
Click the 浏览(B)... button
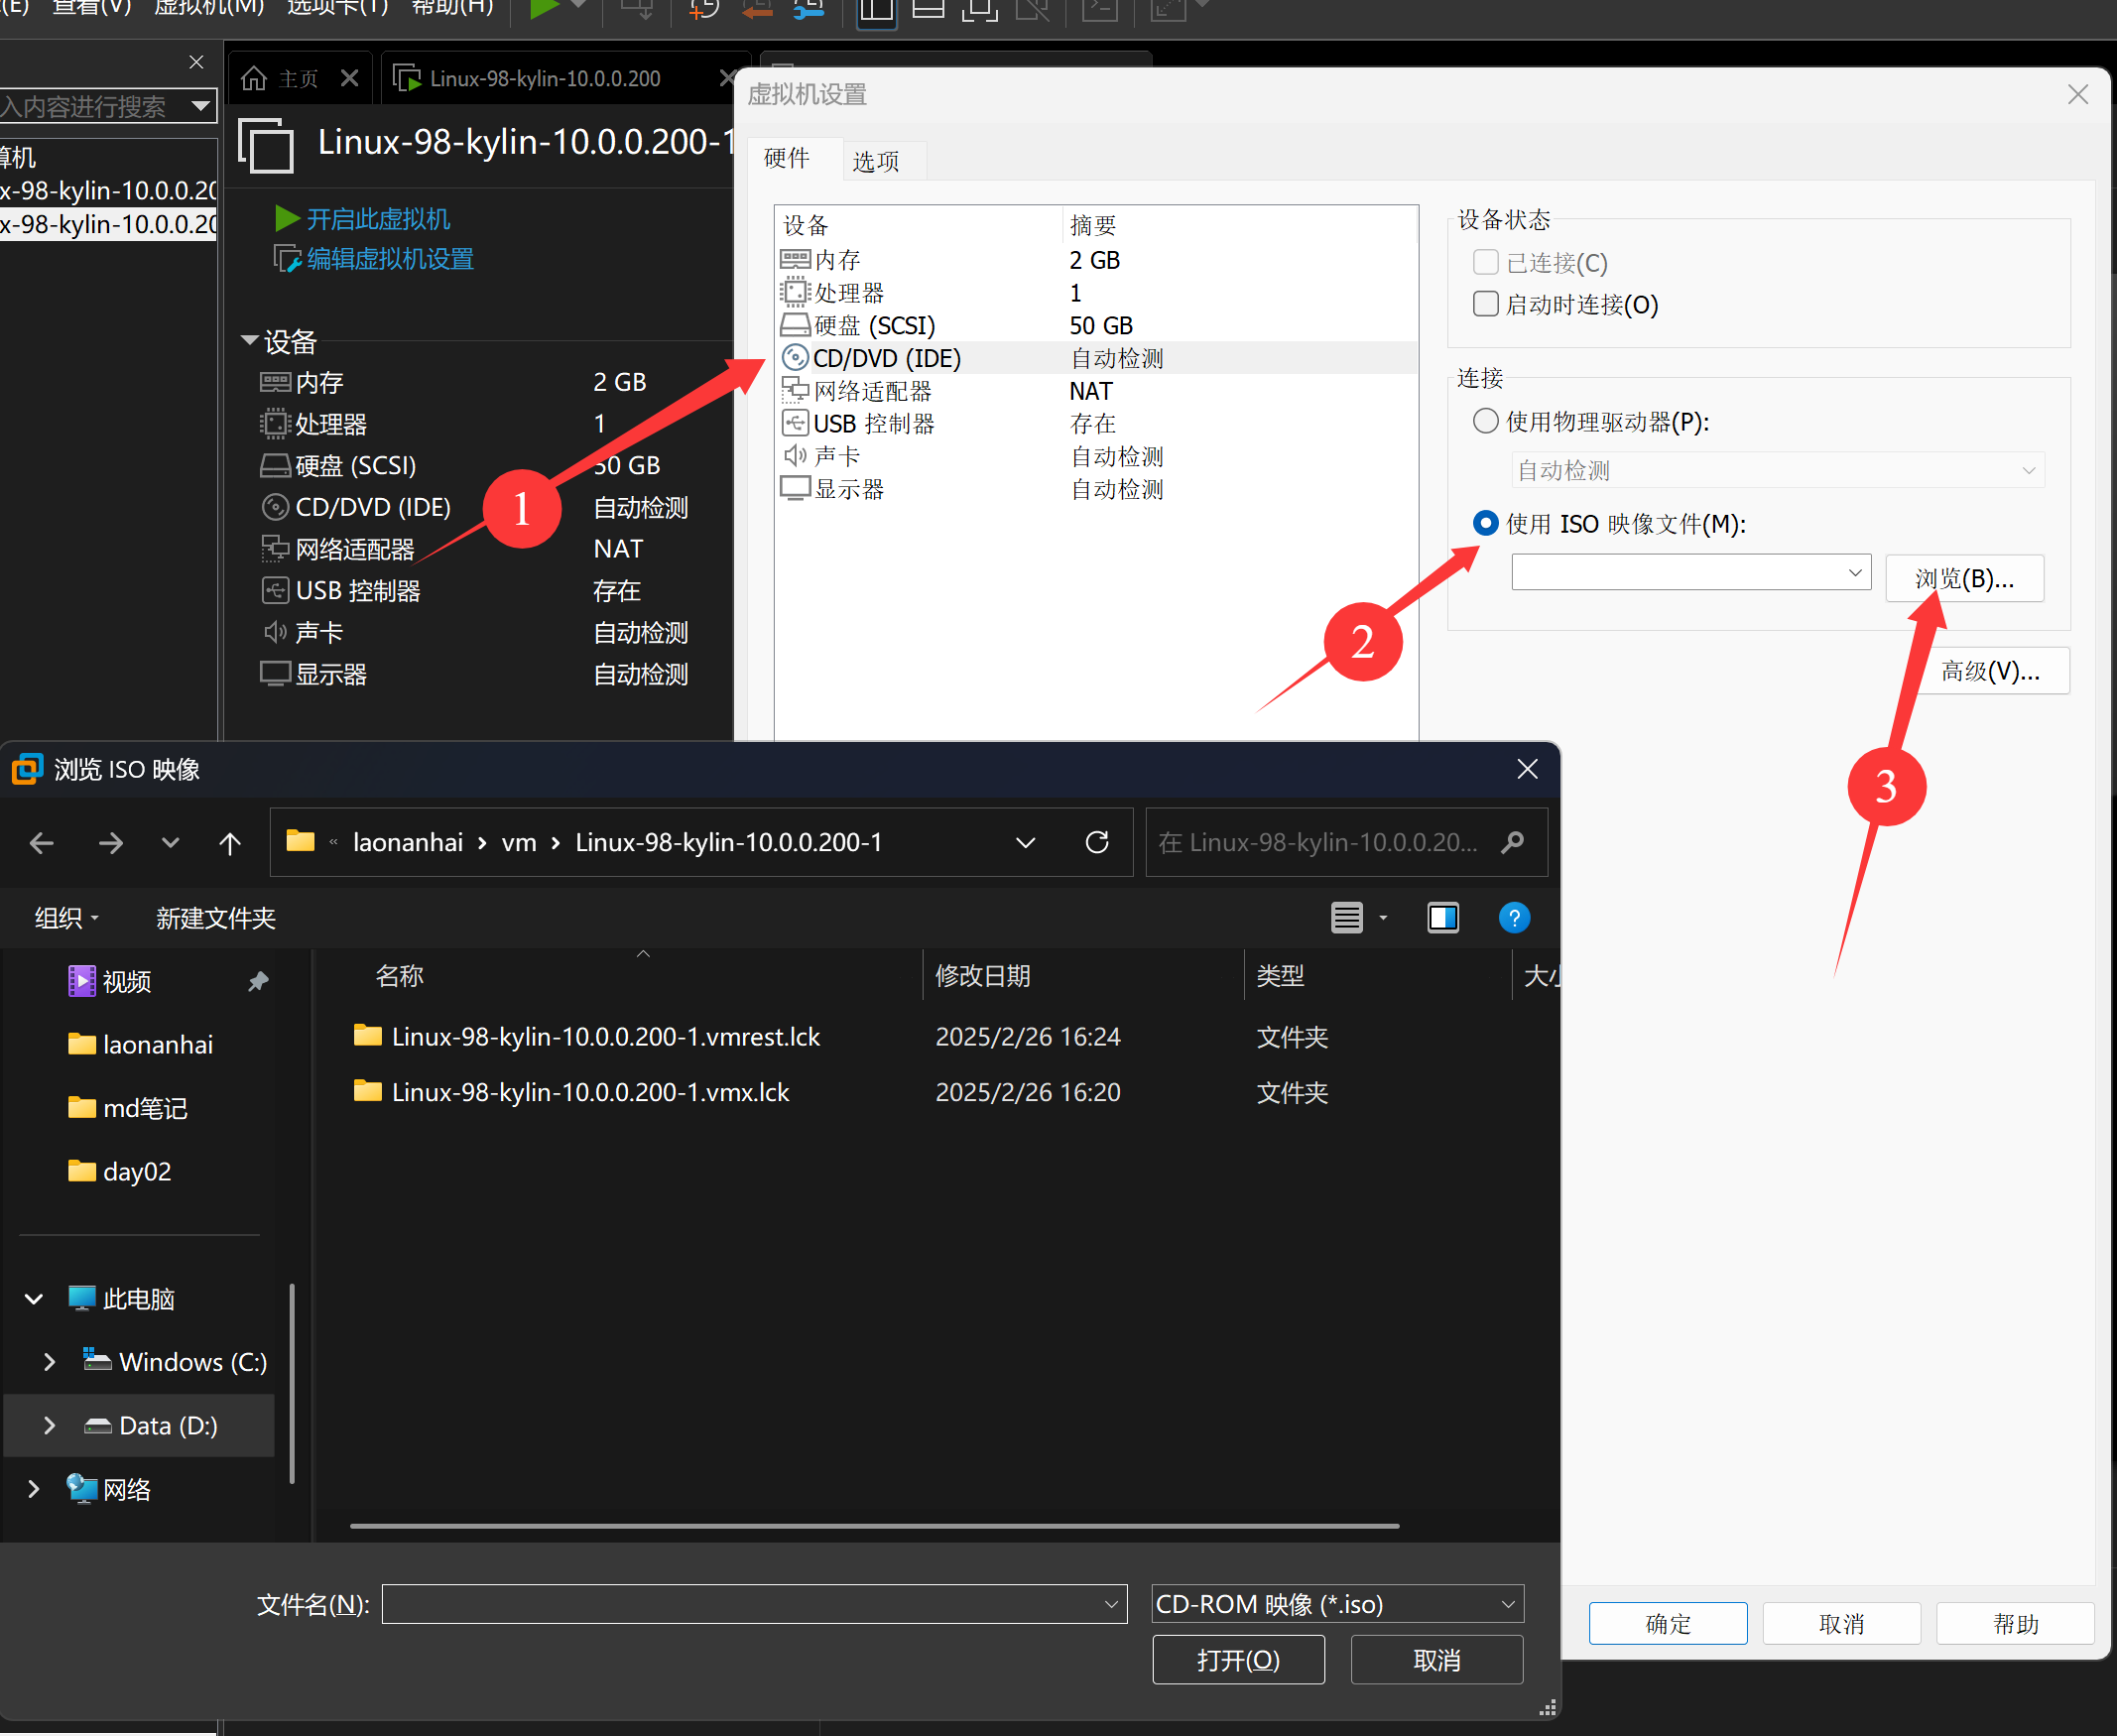(x=1964, y=578)
